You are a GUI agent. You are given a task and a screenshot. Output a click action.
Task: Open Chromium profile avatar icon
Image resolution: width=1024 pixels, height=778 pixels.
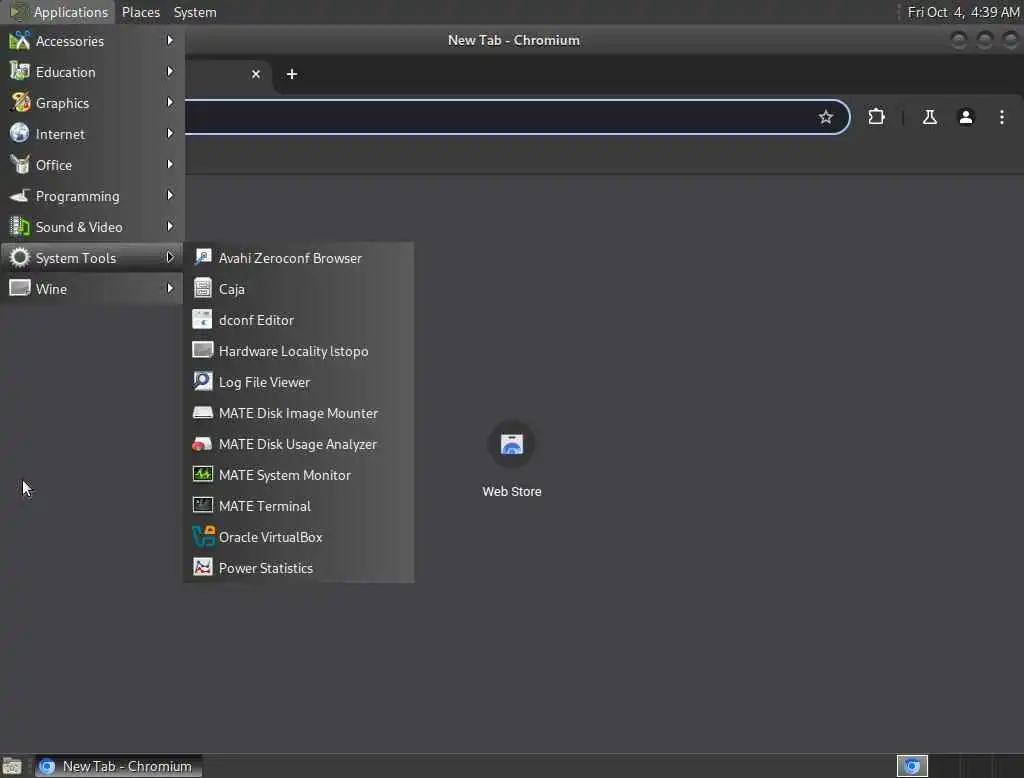965,117
